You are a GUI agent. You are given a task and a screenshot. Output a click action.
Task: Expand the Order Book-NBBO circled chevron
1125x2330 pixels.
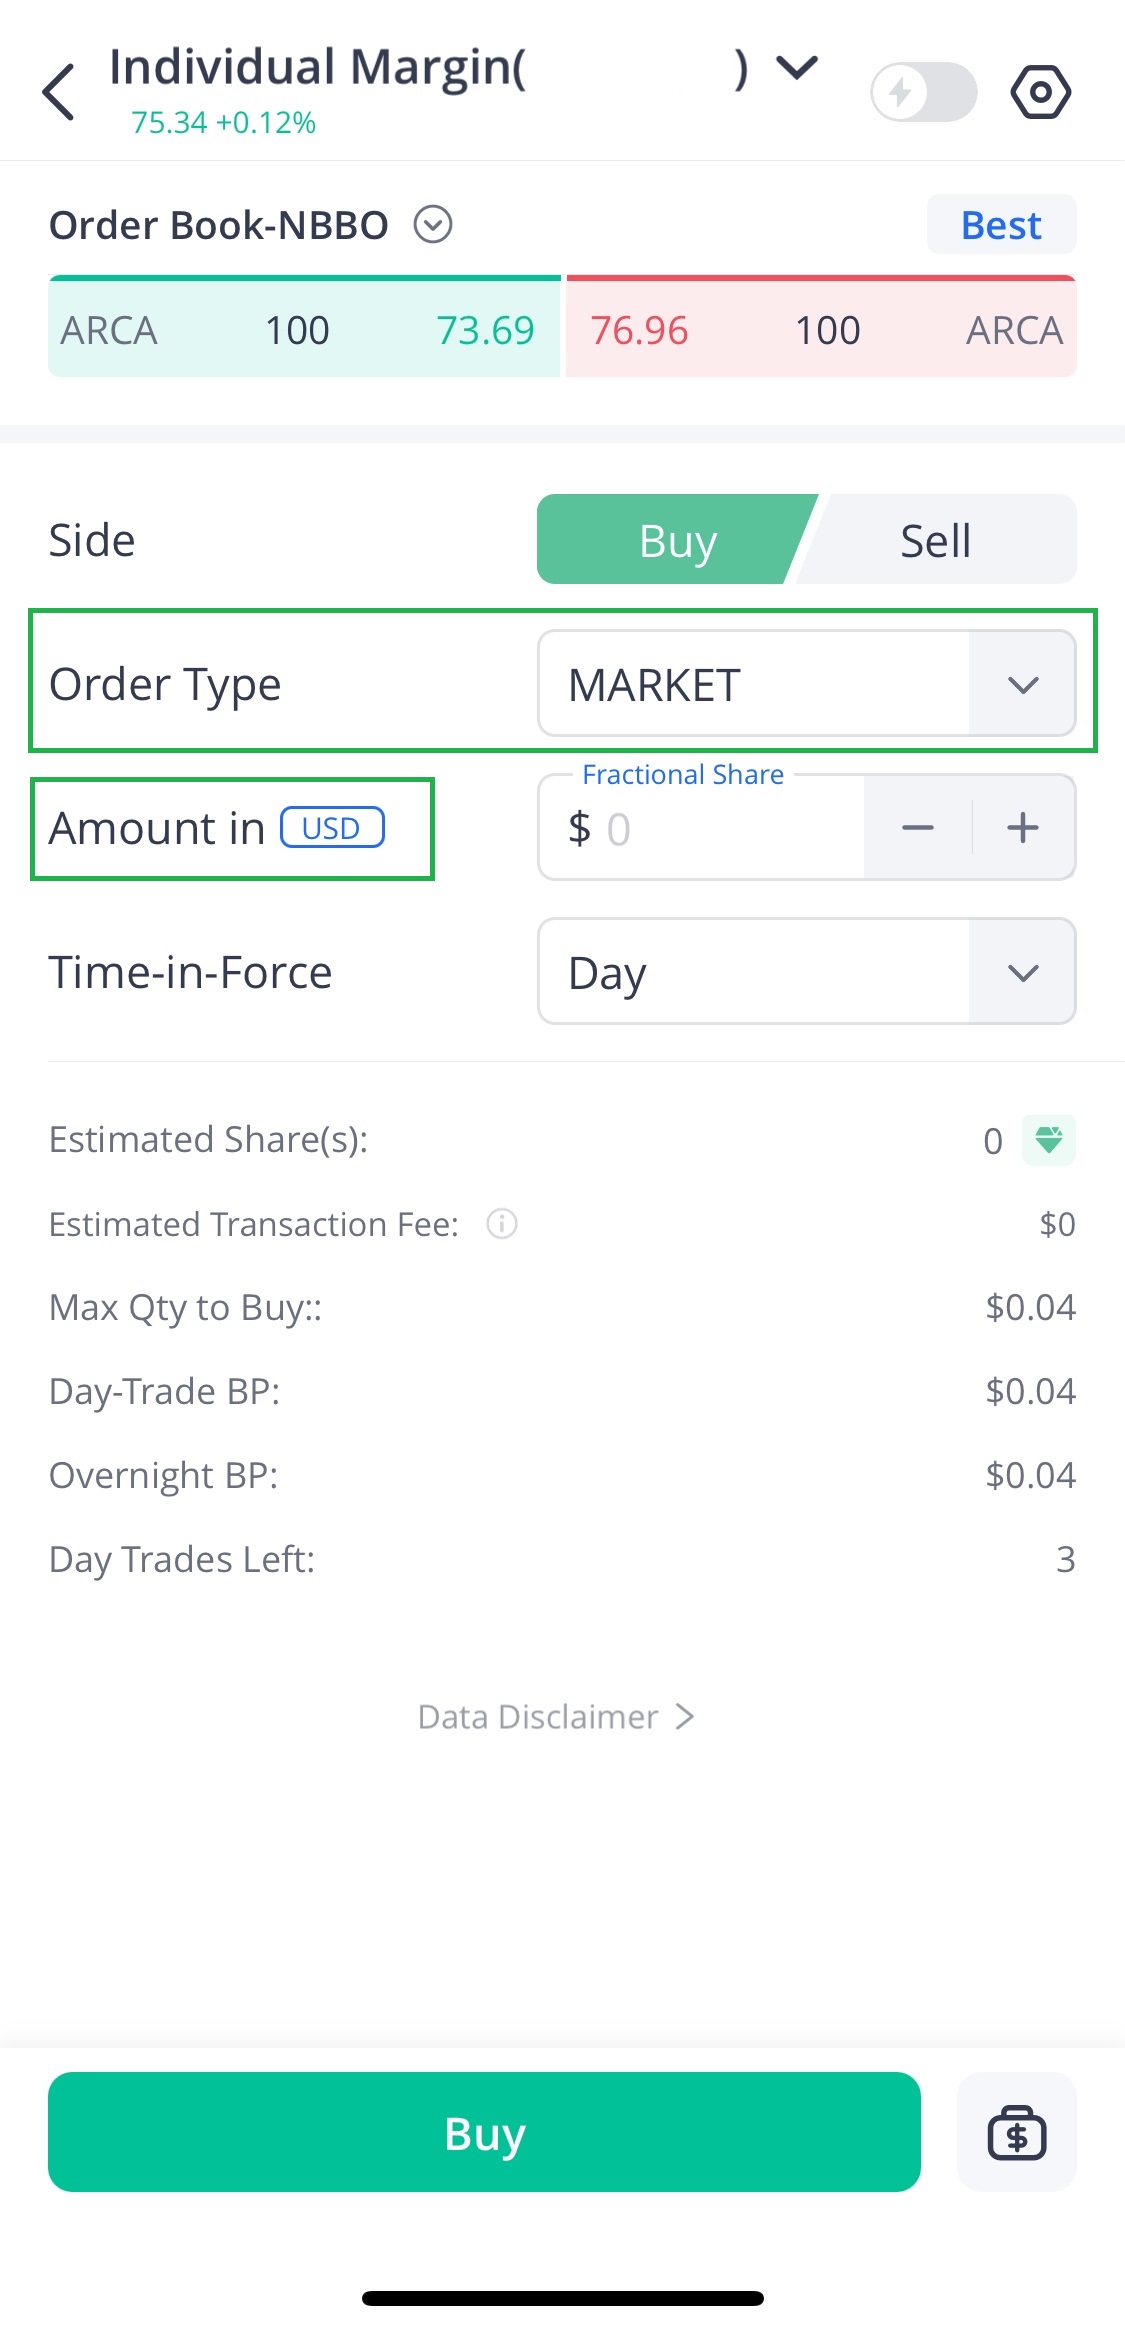tap(433, 225)
